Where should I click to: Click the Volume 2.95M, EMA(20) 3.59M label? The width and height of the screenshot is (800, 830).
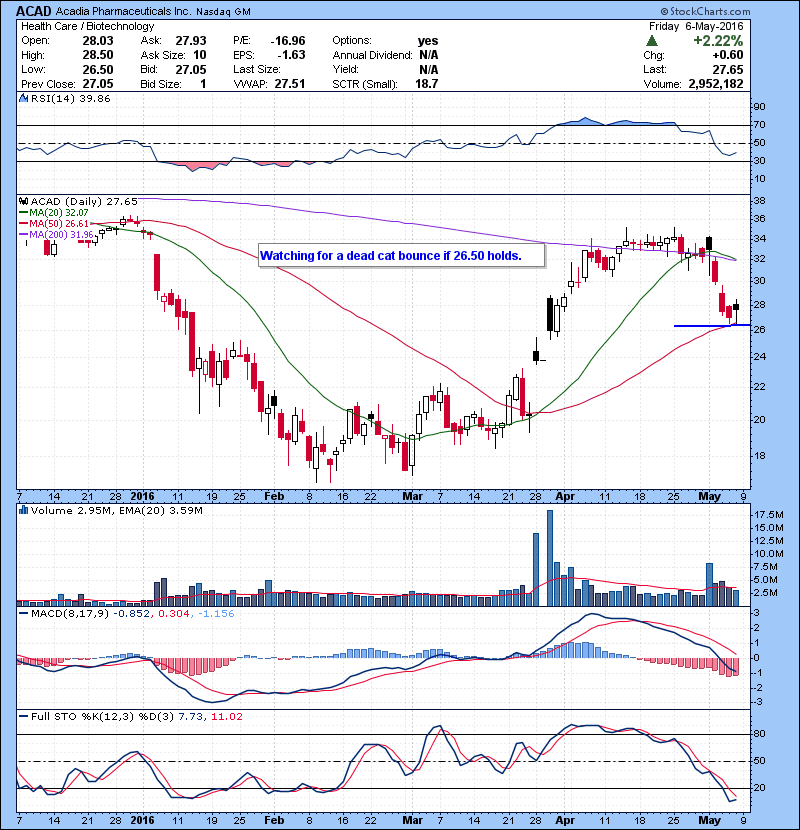(116, 510)
